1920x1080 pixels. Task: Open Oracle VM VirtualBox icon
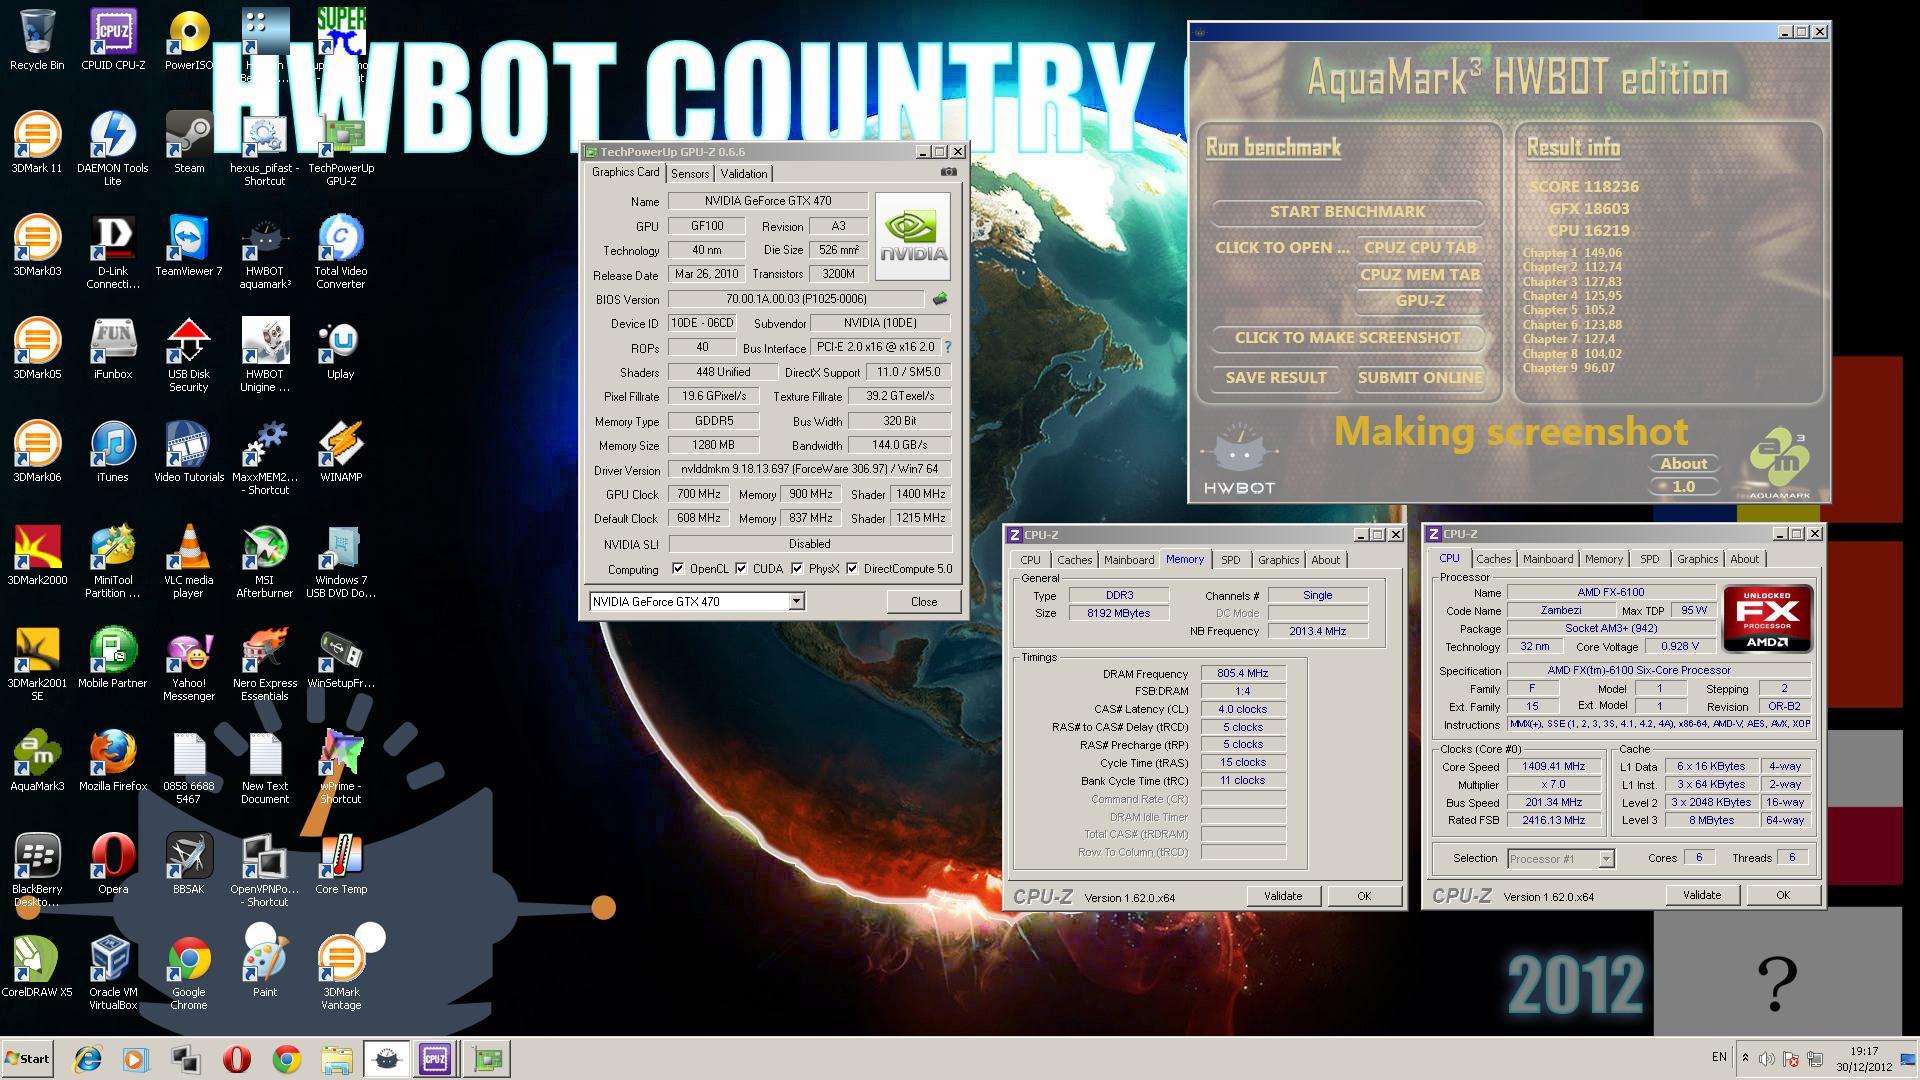coord(113,973)
